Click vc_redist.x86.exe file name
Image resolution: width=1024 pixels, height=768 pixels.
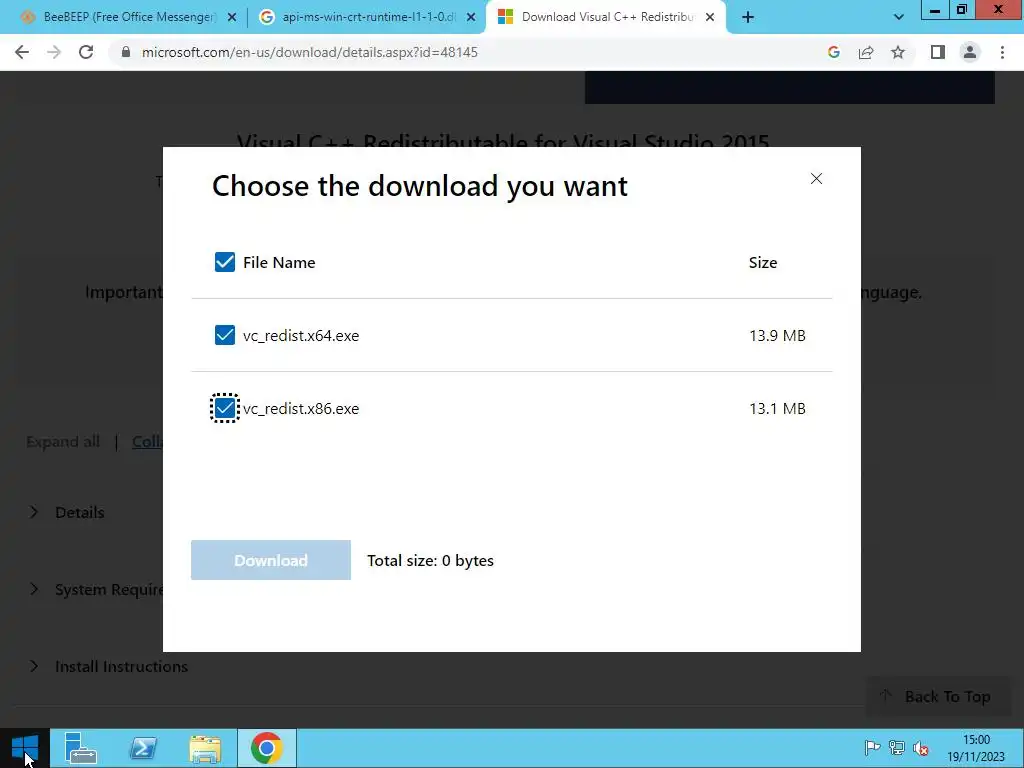[x=301, y=408]
